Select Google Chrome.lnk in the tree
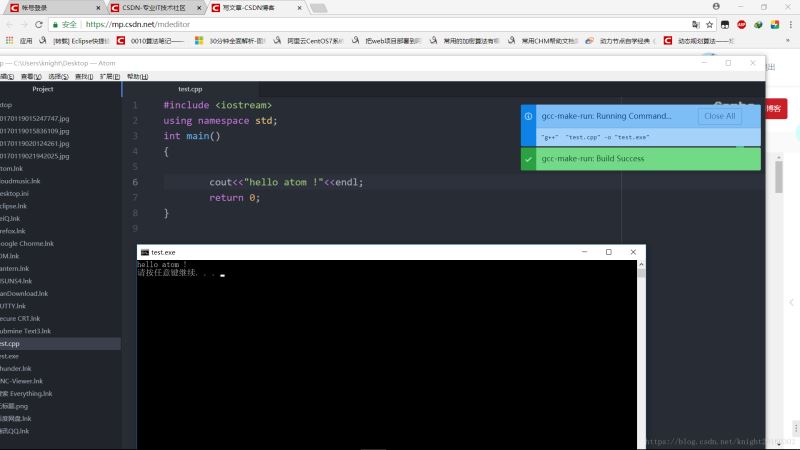The height and width of the screenshot is (450, 800). [x=27, y=244]
